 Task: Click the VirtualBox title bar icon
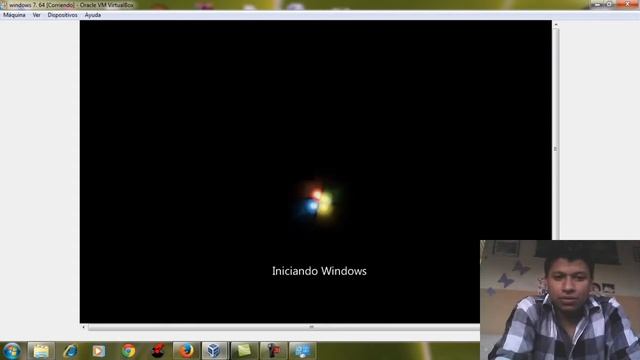(4, 5)
